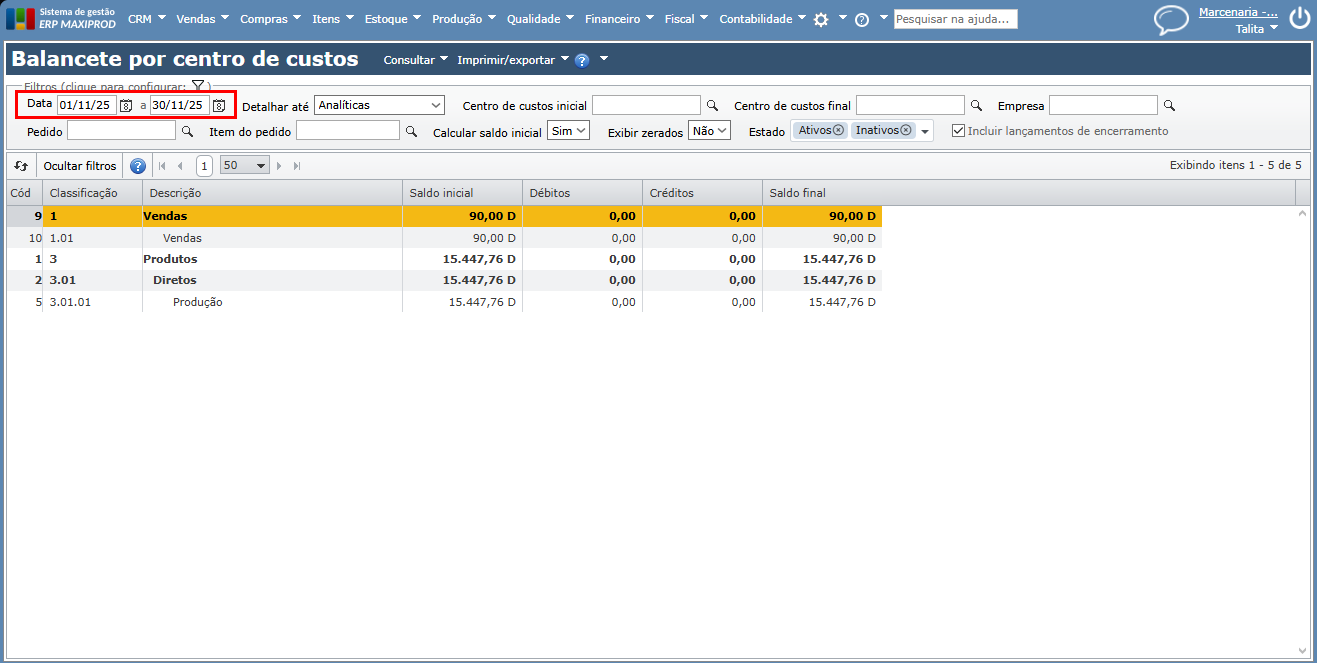This screenshot has width=1317, height=663.
Task: Click the blue help icon beside Ocultar filtros
Action: (x=138, y=166)
